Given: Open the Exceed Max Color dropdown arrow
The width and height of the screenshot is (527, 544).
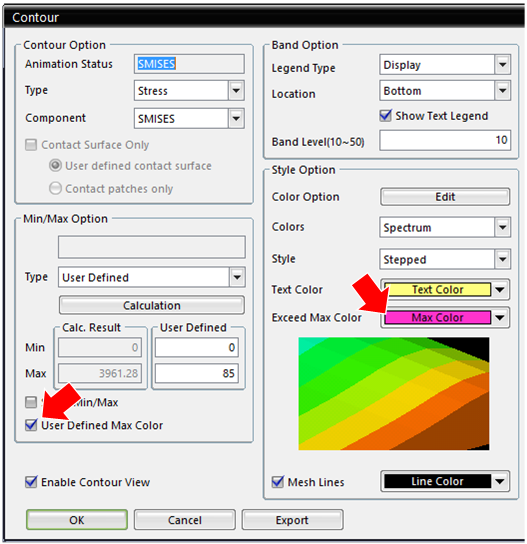Looking at the screenshot, I should 500,317.
